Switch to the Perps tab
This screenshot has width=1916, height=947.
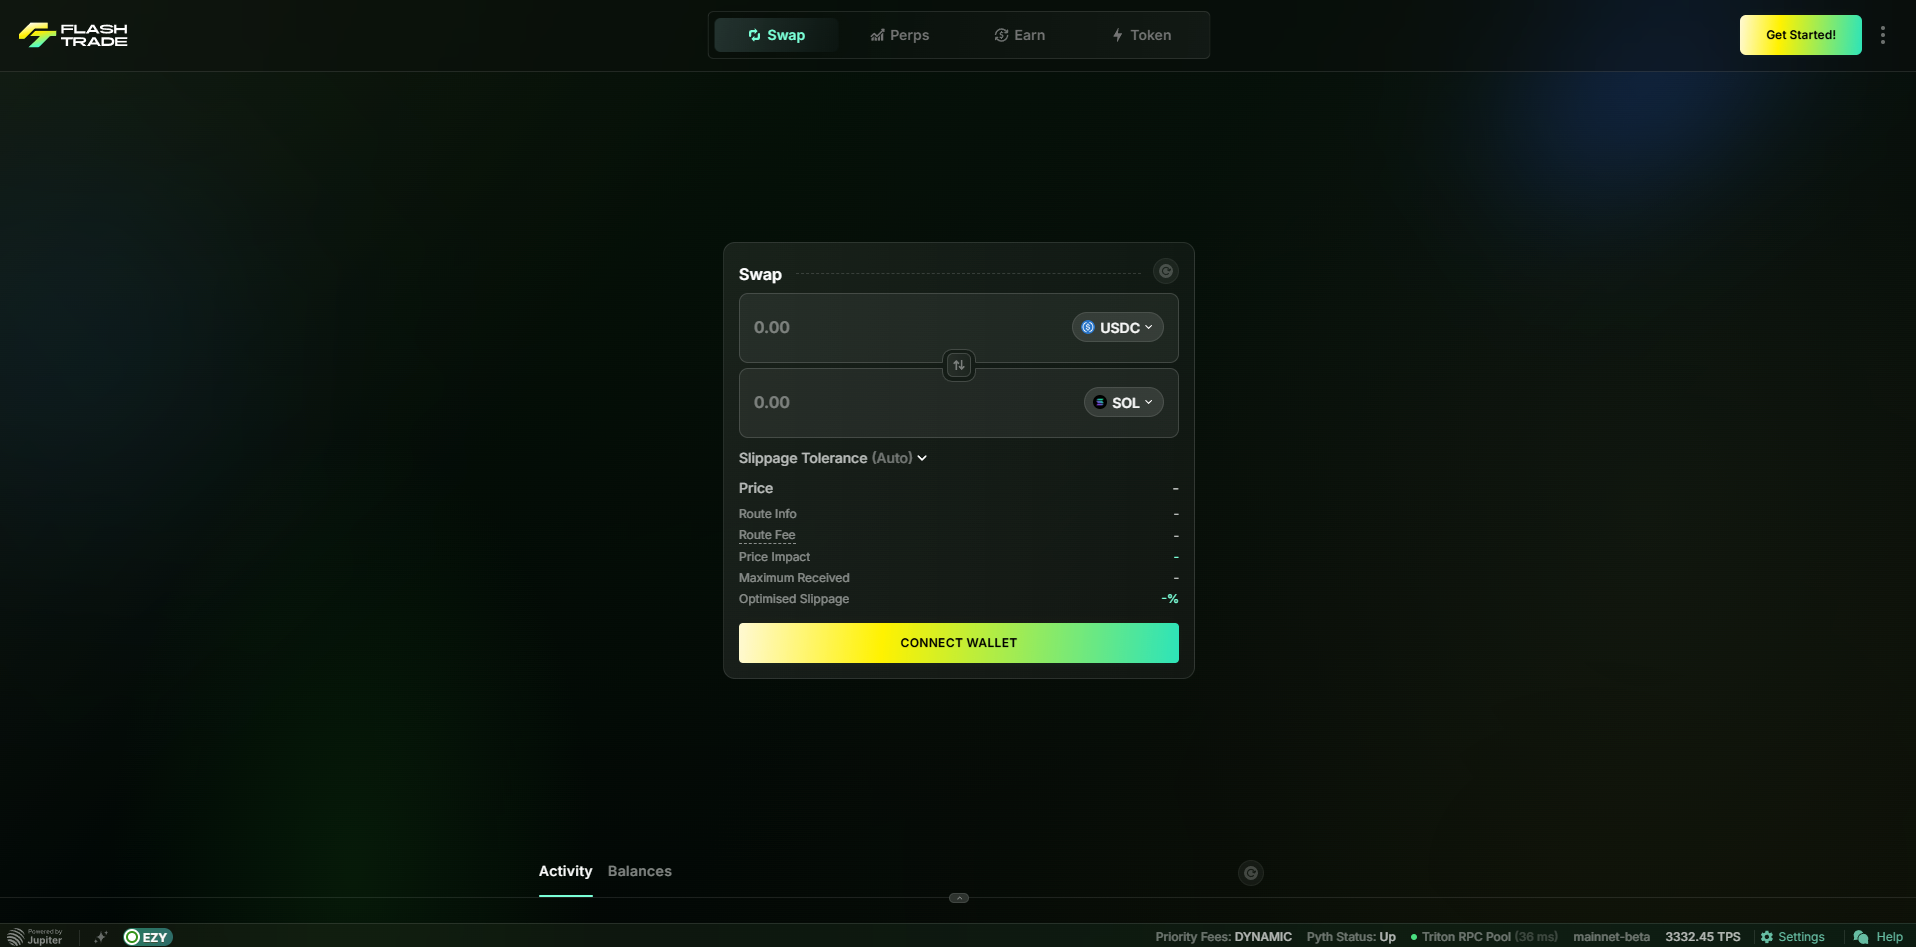899,35
